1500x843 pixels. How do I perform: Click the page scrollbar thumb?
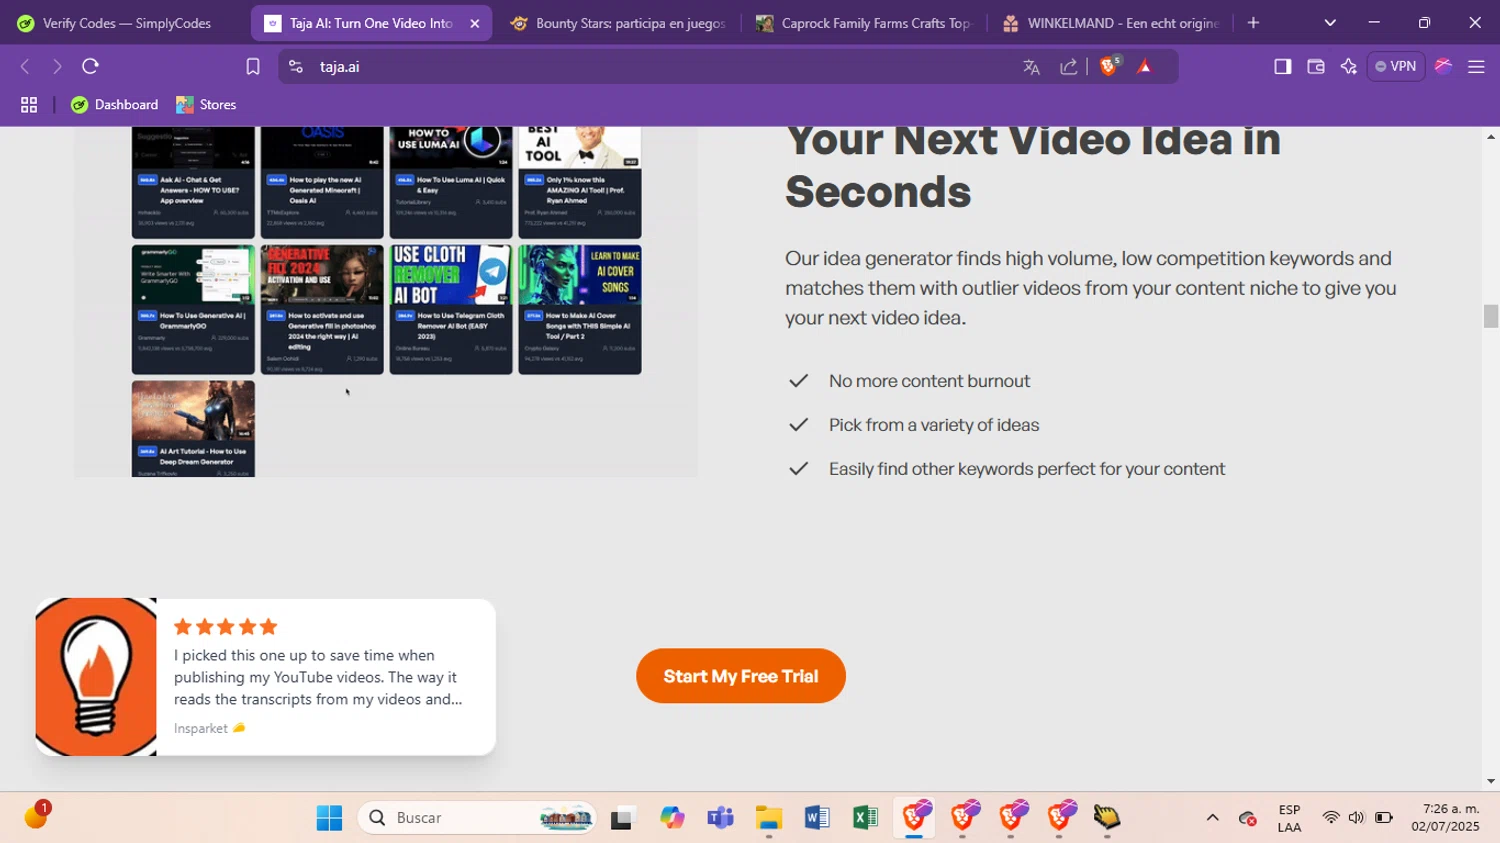tap(1491, 316)
